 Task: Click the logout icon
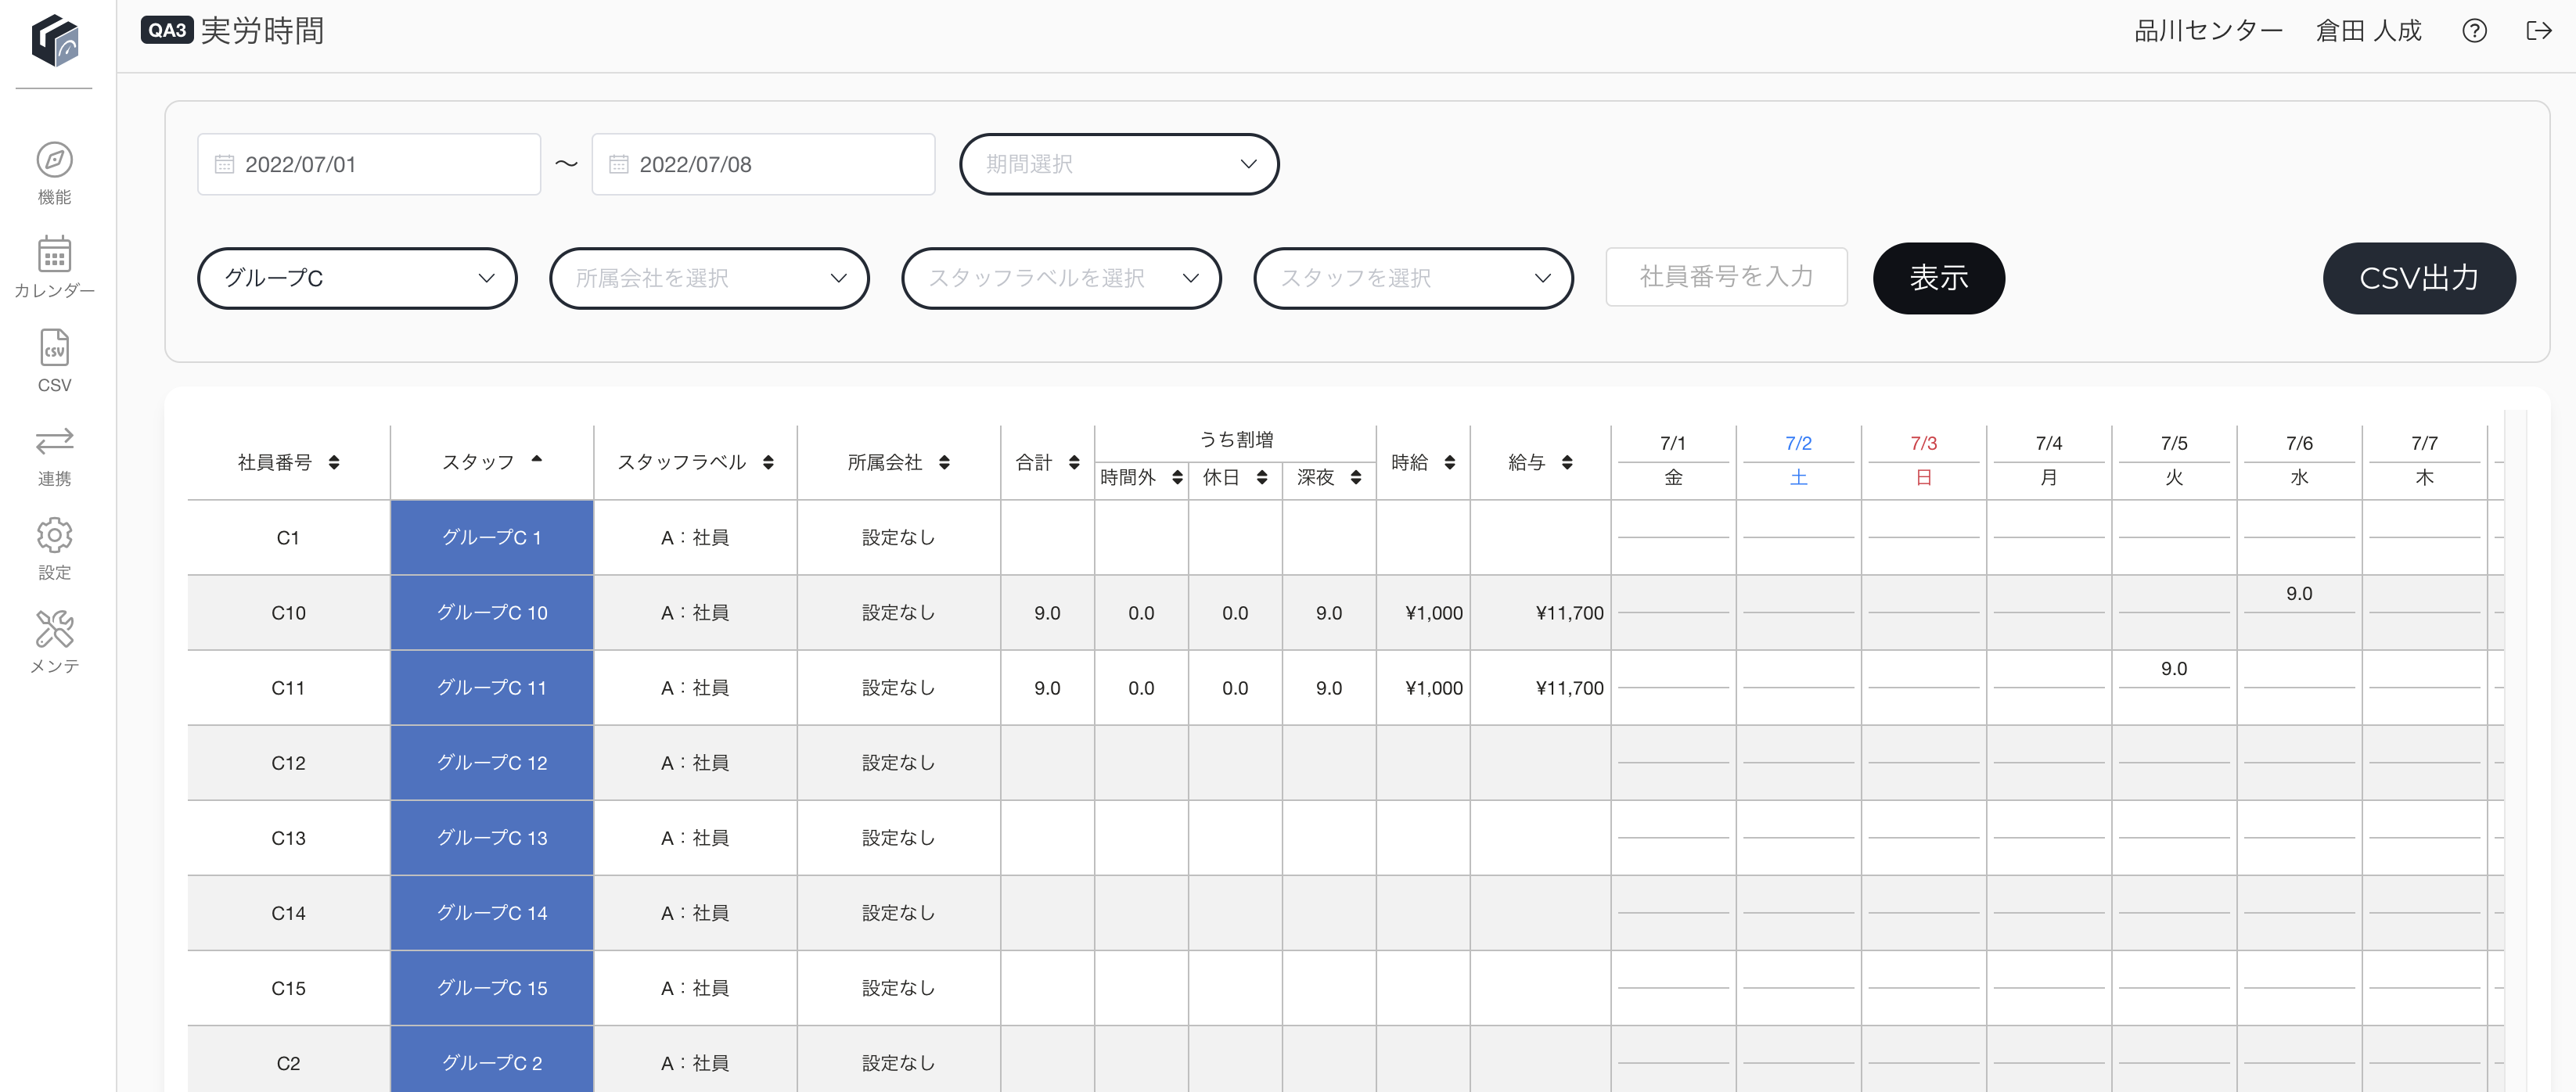tap(2538, 31)
